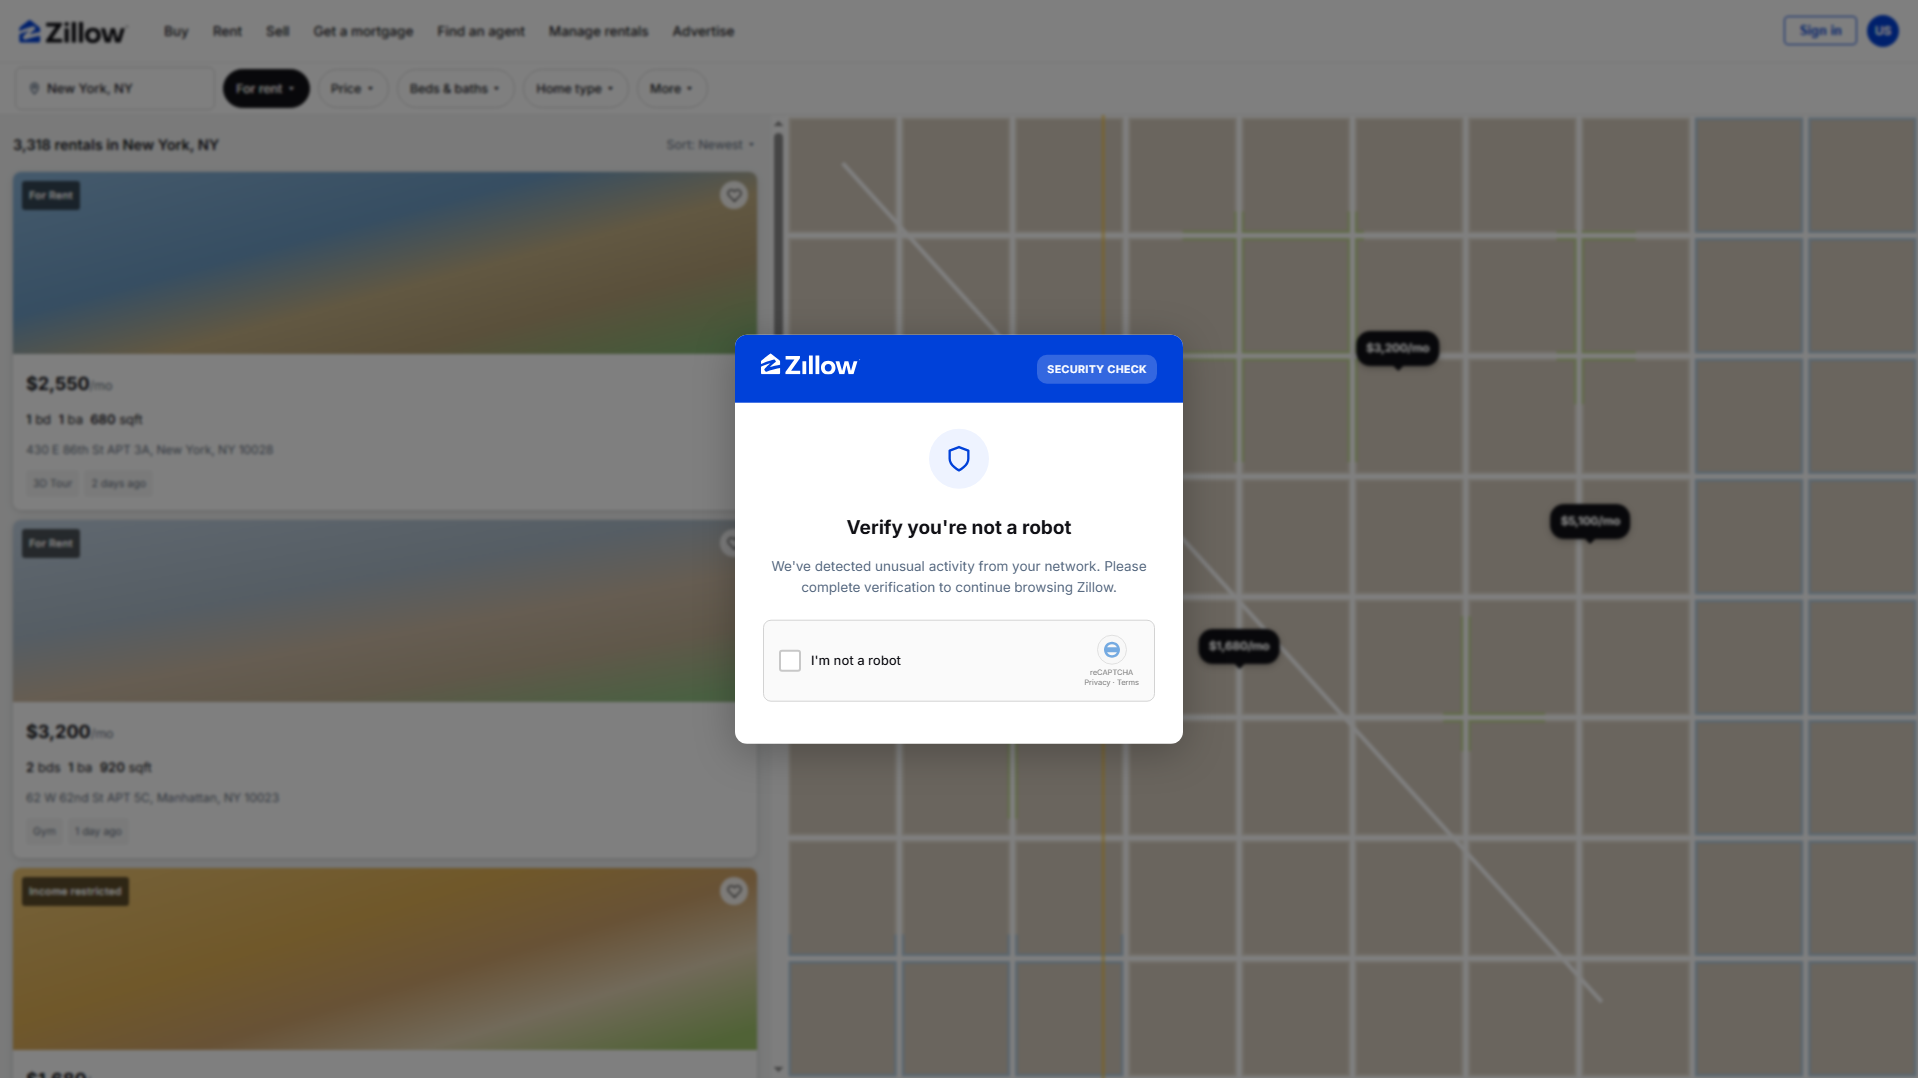
Task: Click the scroll-down arrow of the listings panel
Action: [778, 1069]
